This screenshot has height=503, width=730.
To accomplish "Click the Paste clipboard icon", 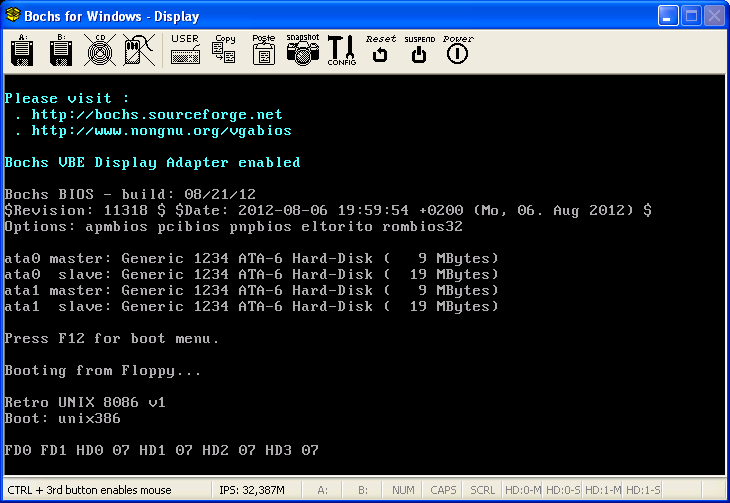I will click(x=264, y=49).
